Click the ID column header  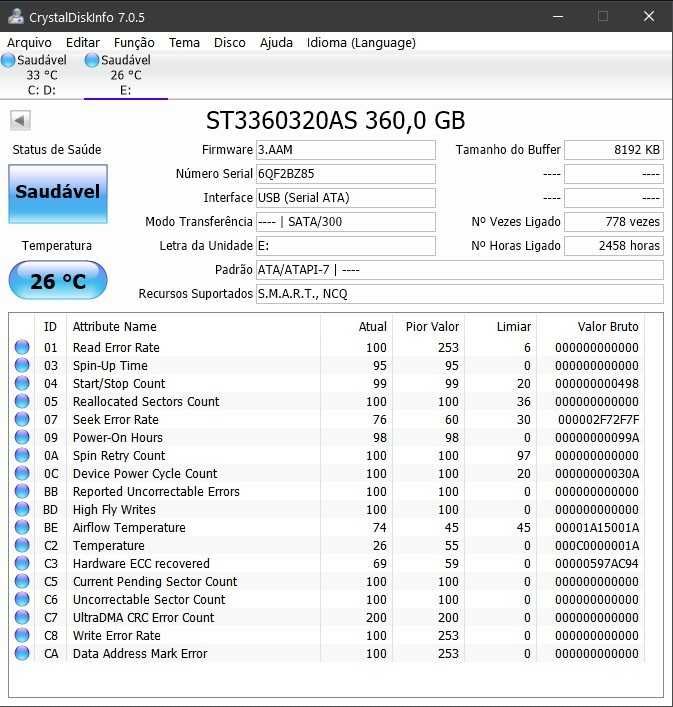click(x=50, y=326)
